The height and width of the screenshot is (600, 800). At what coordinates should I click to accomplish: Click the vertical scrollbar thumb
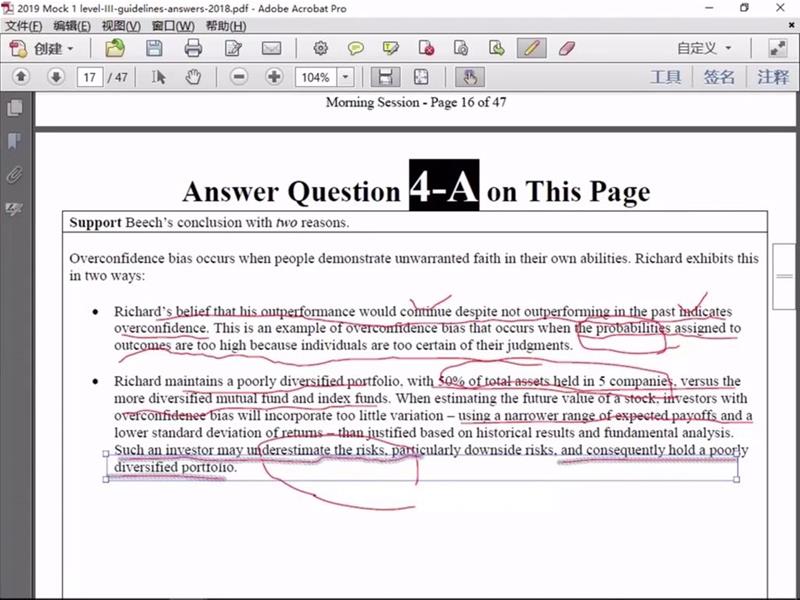pyautogui.click(x=785, y=277)
